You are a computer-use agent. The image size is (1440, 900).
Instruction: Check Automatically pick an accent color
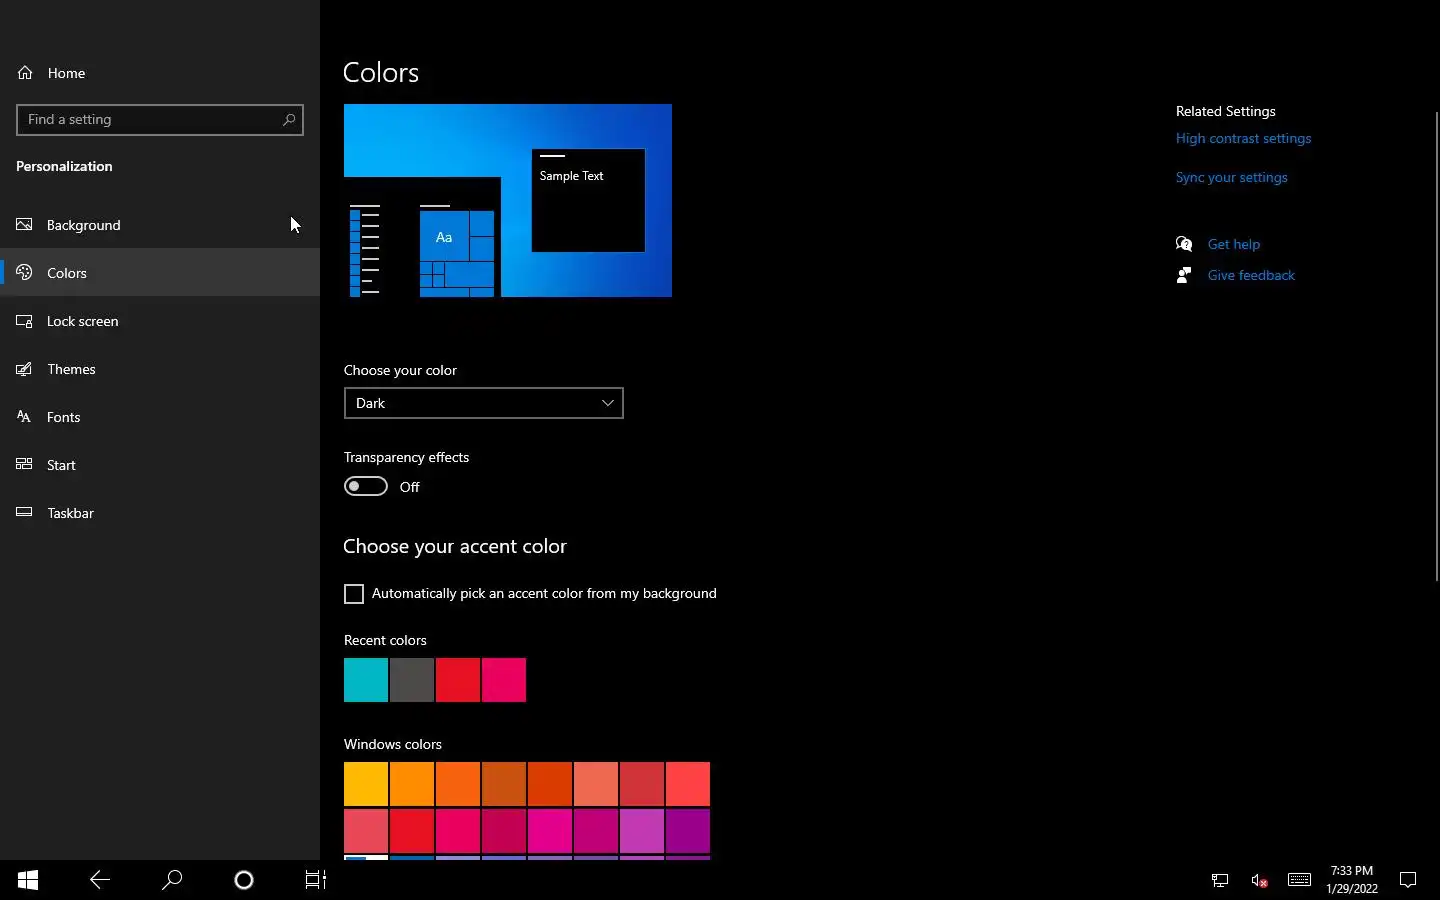[x=354, y=594]
